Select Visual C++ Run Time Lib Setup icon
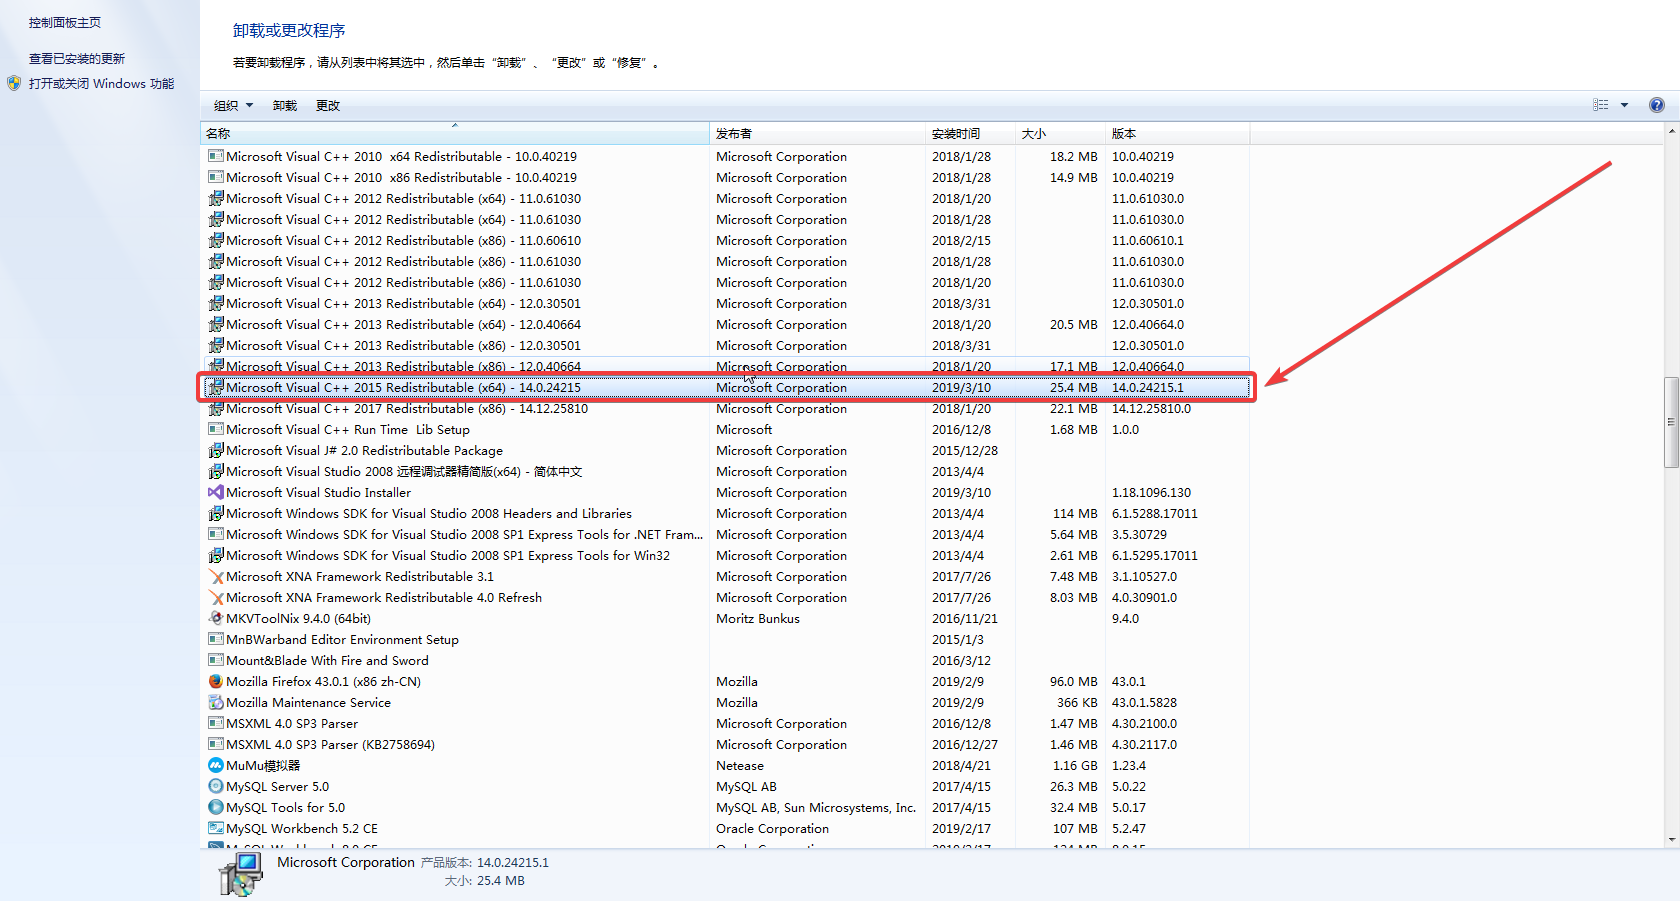The height and width of the screenshot is (901, 1680). [x=216, y=429]
